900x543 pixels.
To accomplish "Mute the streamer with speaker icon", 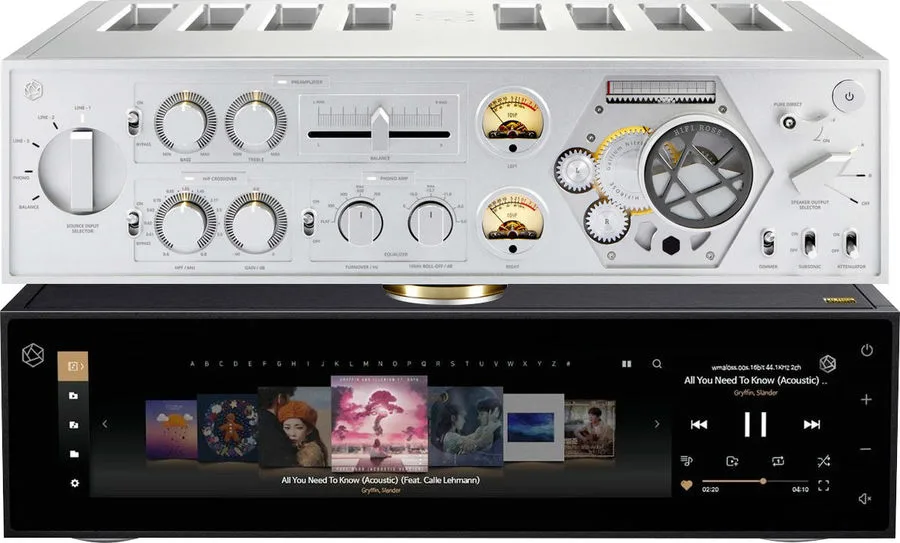I will coord(865,499).
